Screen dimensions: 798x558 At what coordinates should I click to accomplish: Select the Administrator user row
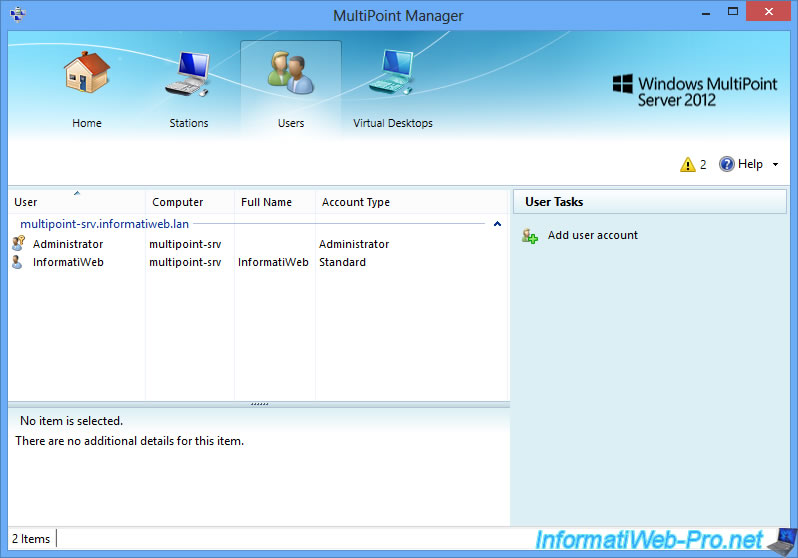259,244
